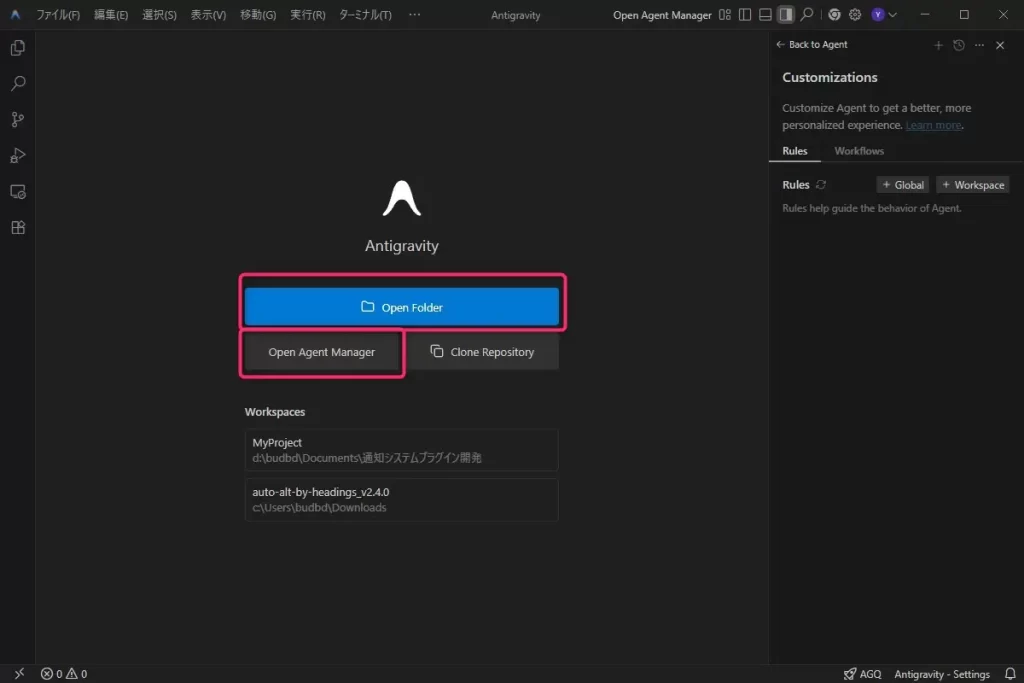Open the Extensions view

click(x=18, y=227)
